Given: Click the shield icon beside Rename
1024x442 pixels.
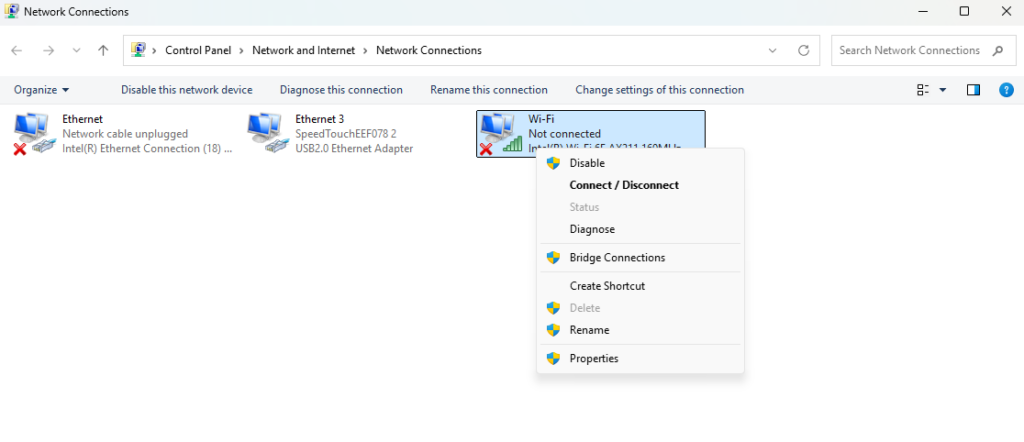Looking at the screenshot, I should pyautogui.click(x=553, y=330).
